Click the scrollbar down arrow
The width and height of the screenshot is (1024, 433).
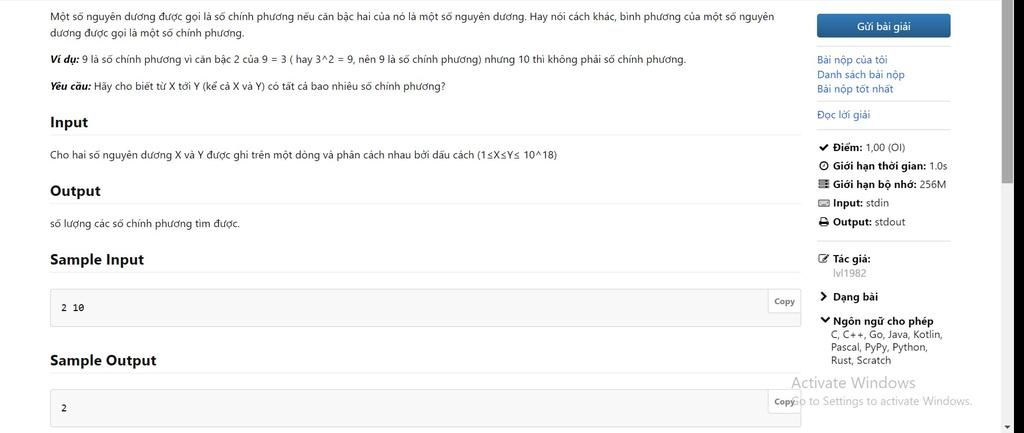[1008, 428]
